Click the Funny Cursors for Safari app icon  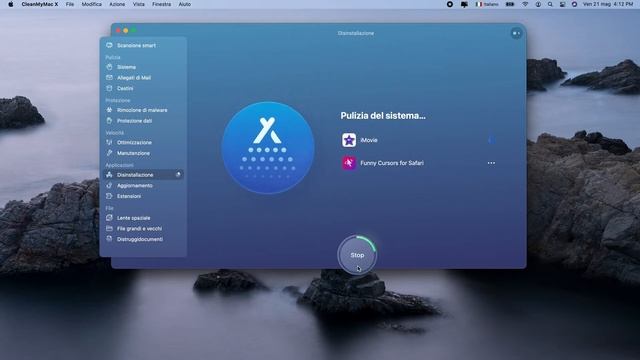[x=349, y=163]
